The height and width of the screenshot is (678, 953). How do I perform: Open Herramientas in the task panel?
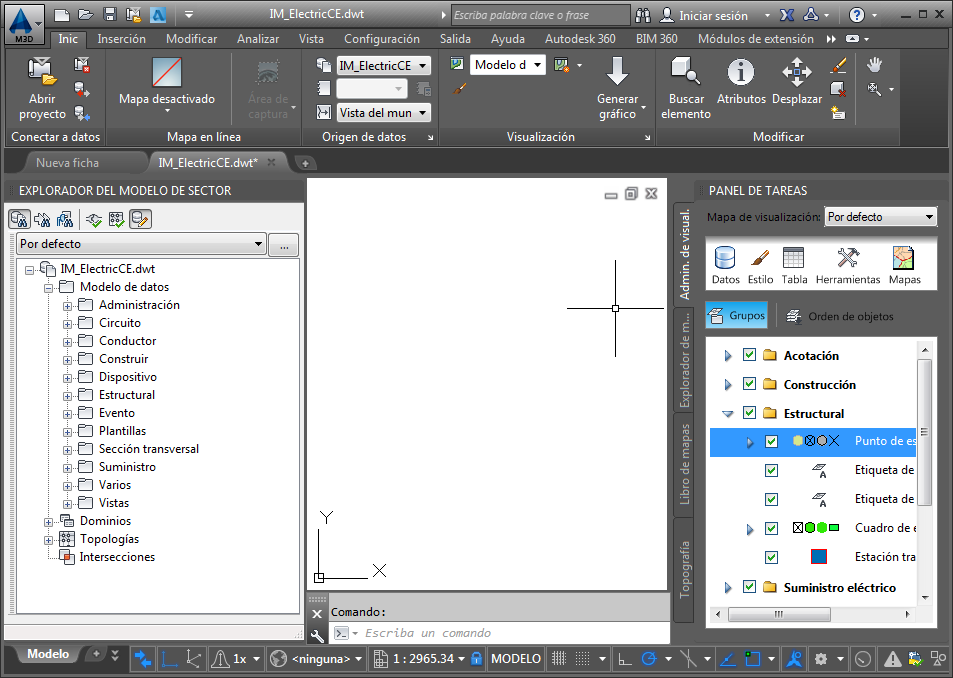pyautogui.click(x=848, y=265)
